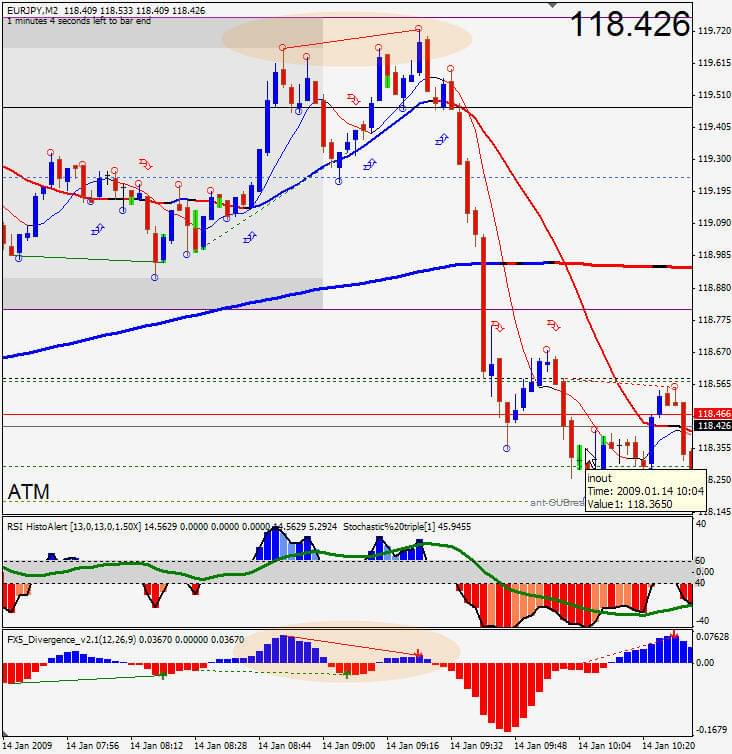The height and width of the screenshot is (754, 732).
Task: Click the 14 Jan 08:28 time axis label
Action: (x=221, y=746)
